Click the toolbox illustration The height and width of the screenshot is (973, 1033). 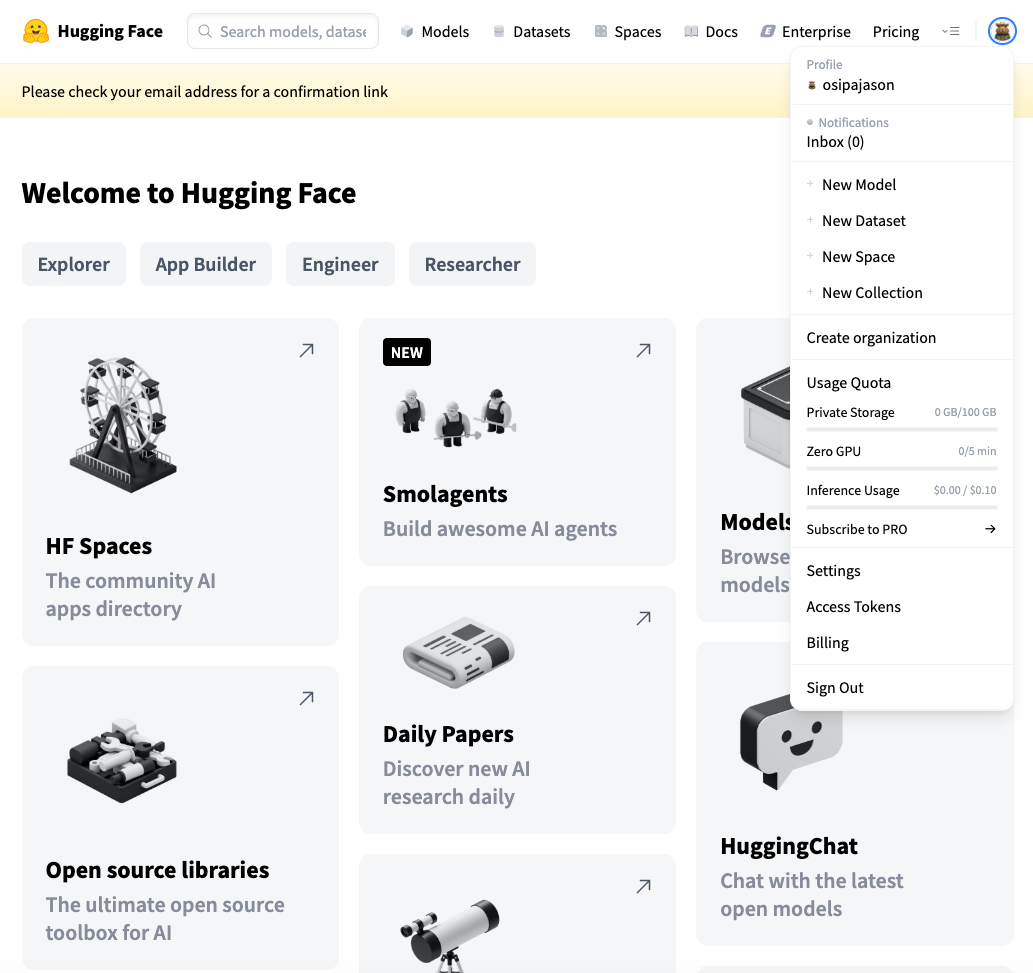[x=122, y=761]
